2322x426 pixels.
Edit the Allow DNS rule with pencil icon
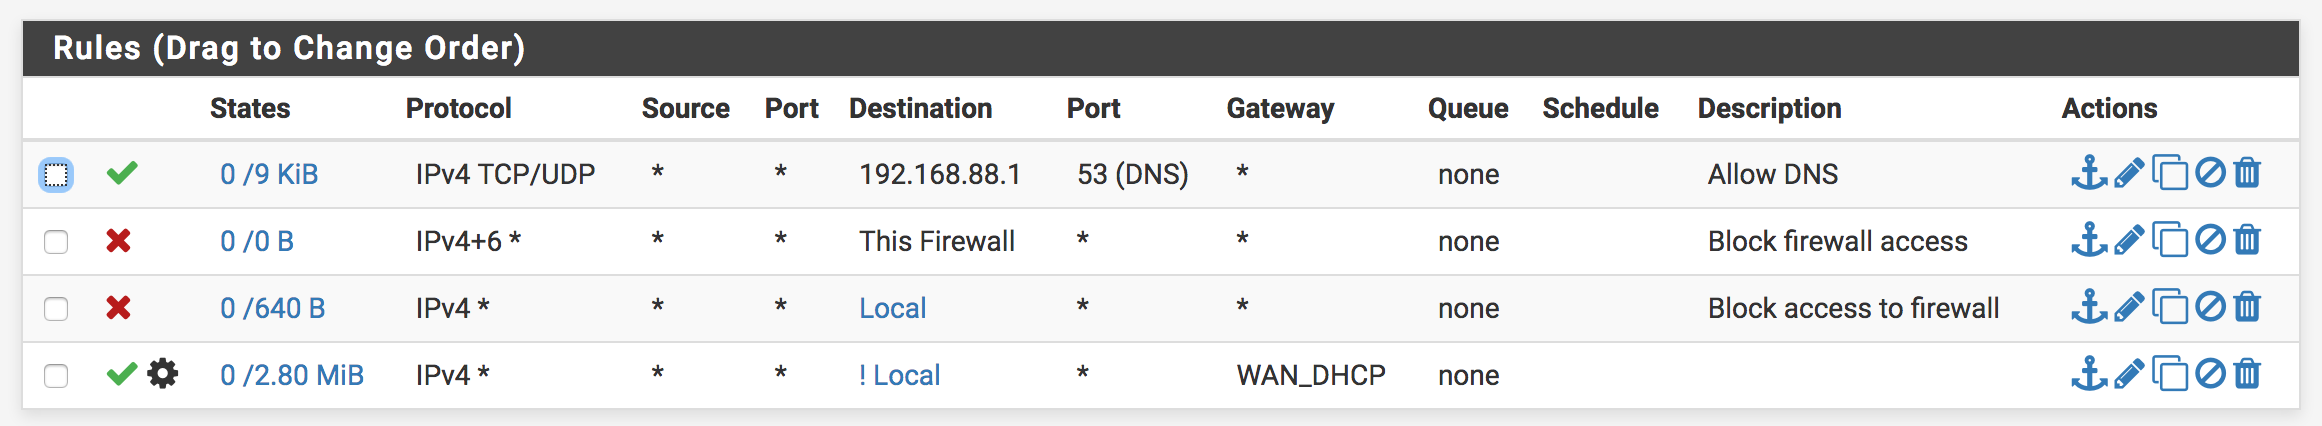tap(2129, 173)
